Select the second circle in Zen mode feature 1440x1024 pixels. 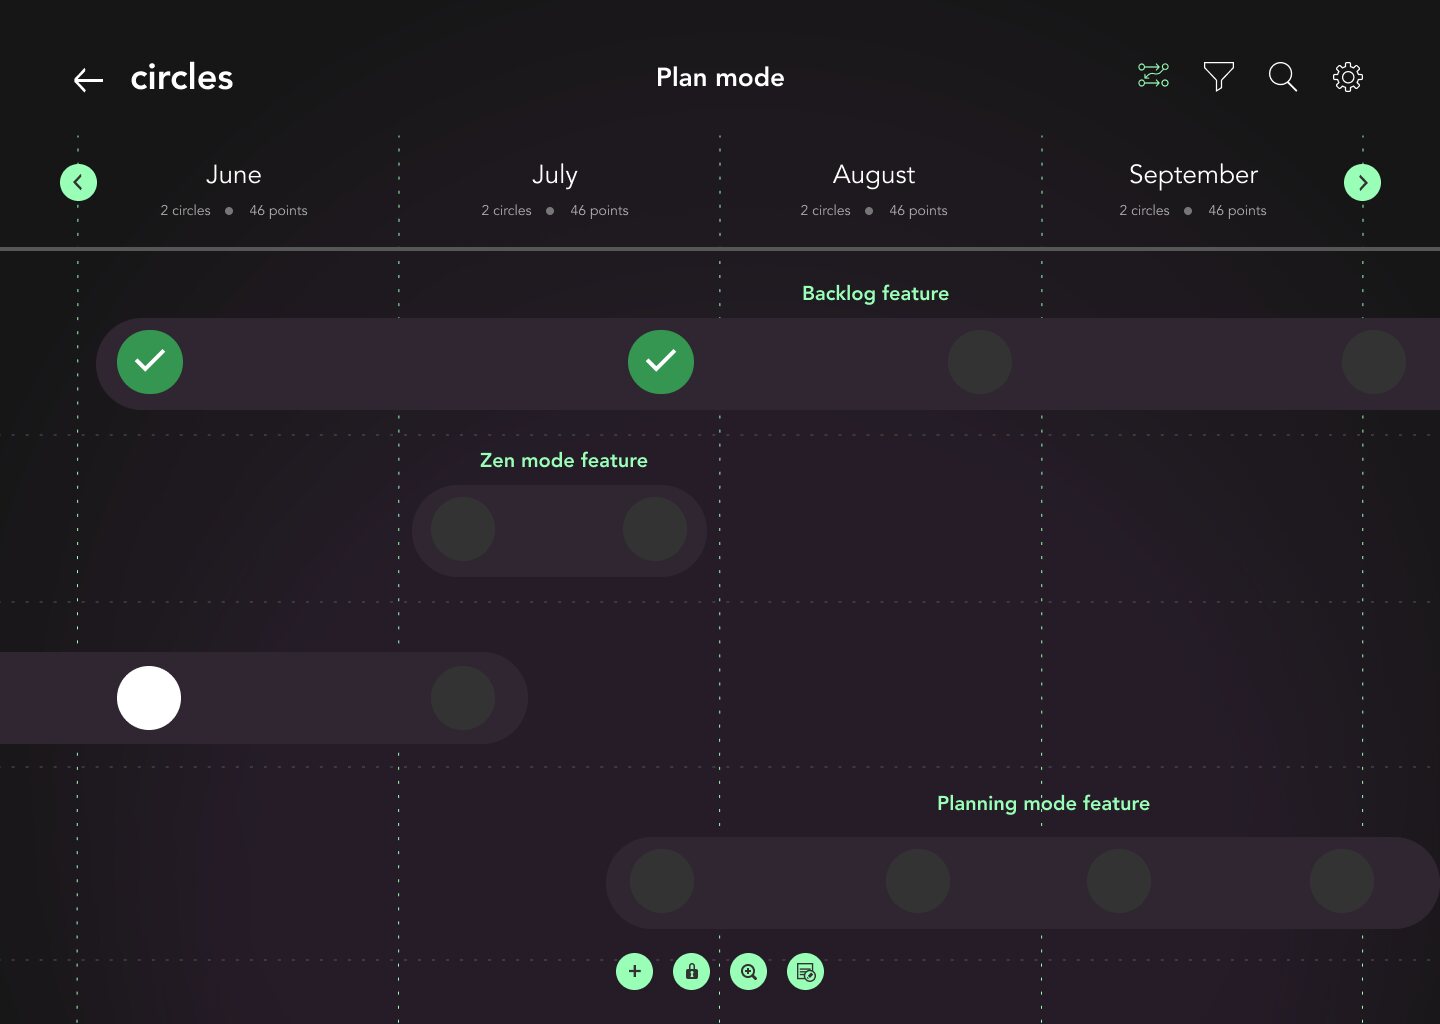click(x=655, y=529)
